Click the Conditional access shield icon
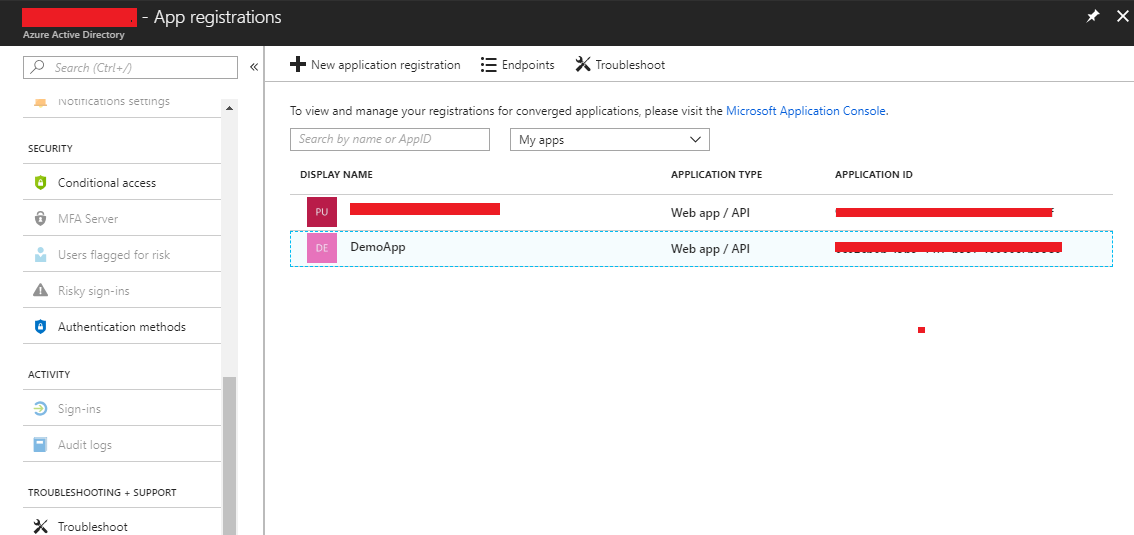Screen dimensions: 1134x535 pyautogui.click(x=41, y=183)
